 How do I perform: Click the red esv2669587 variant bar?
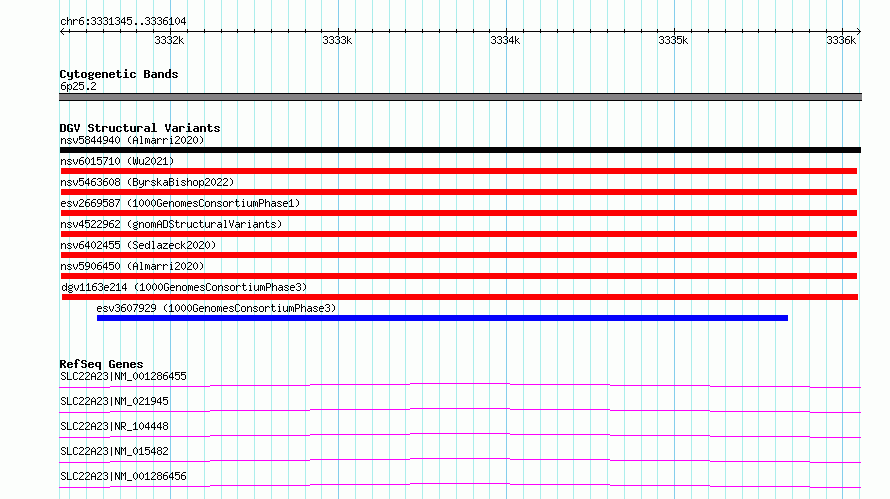[x=459, y=213]
